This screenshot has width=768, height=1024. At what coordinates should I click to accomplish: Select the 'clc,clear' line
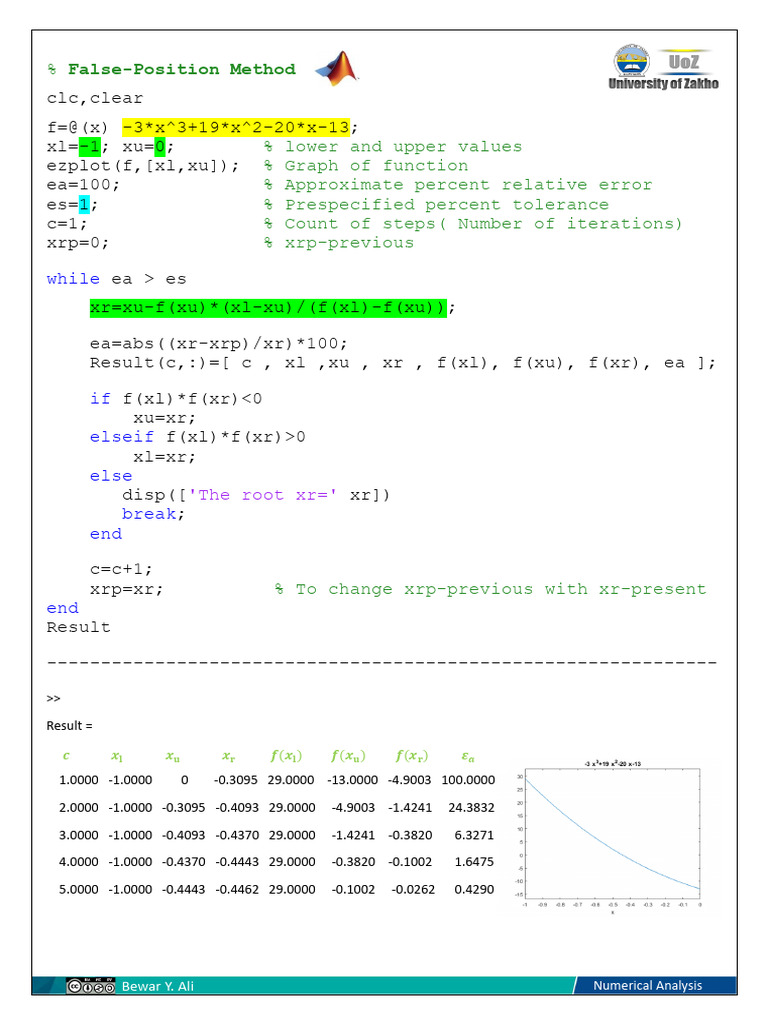[95, 98]
